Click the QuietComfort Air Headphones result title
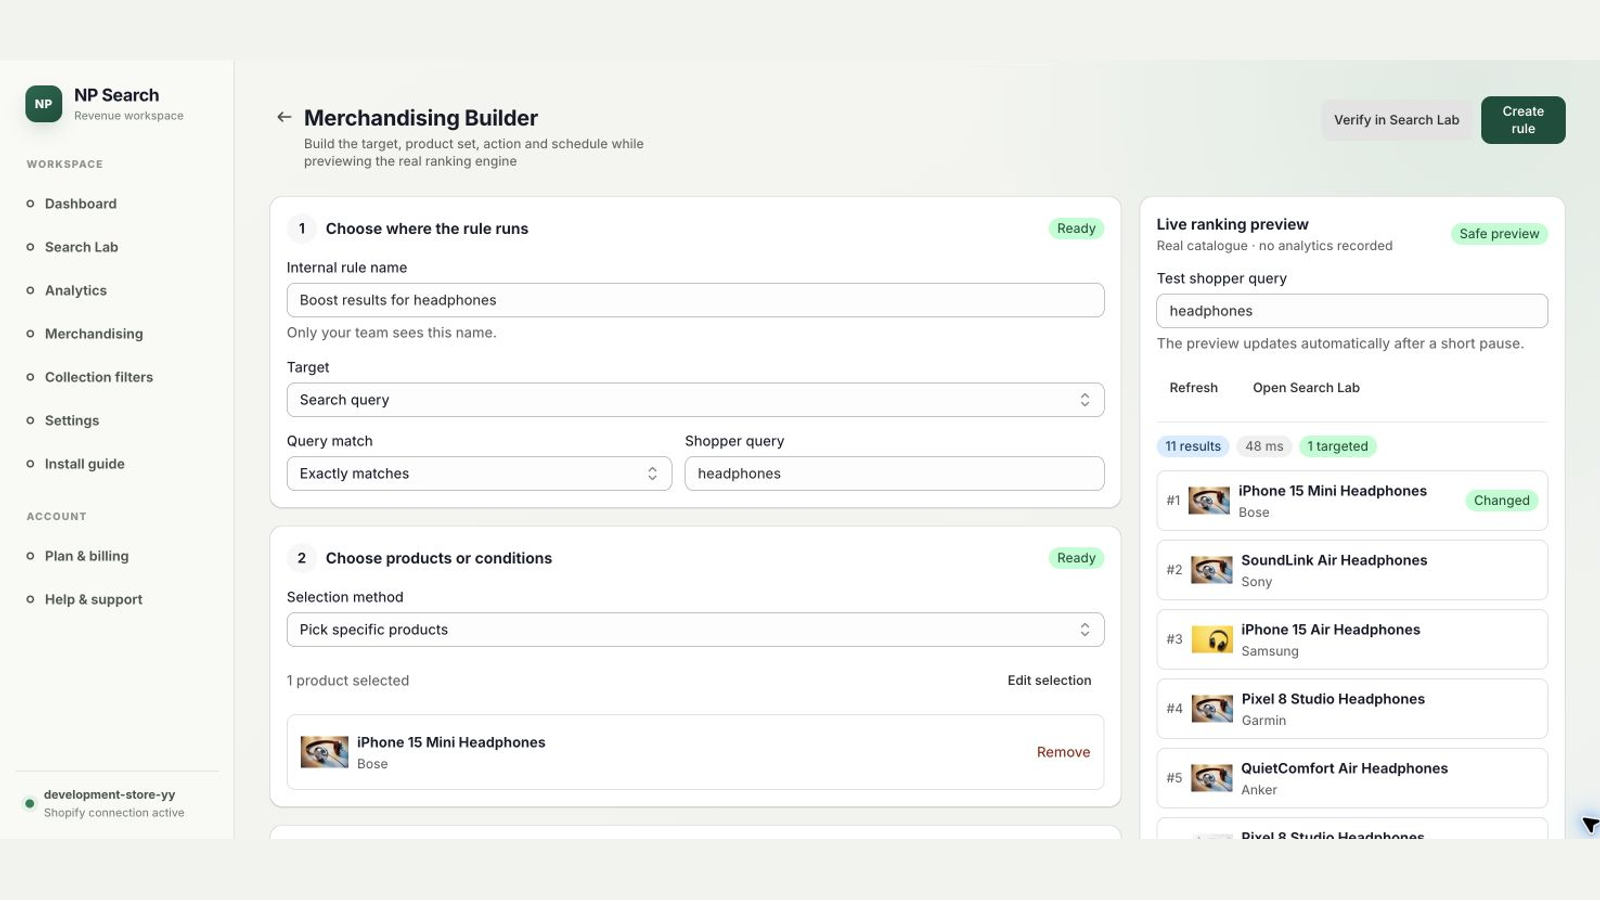The image size is (1600, 900). tap(1344, 768)
